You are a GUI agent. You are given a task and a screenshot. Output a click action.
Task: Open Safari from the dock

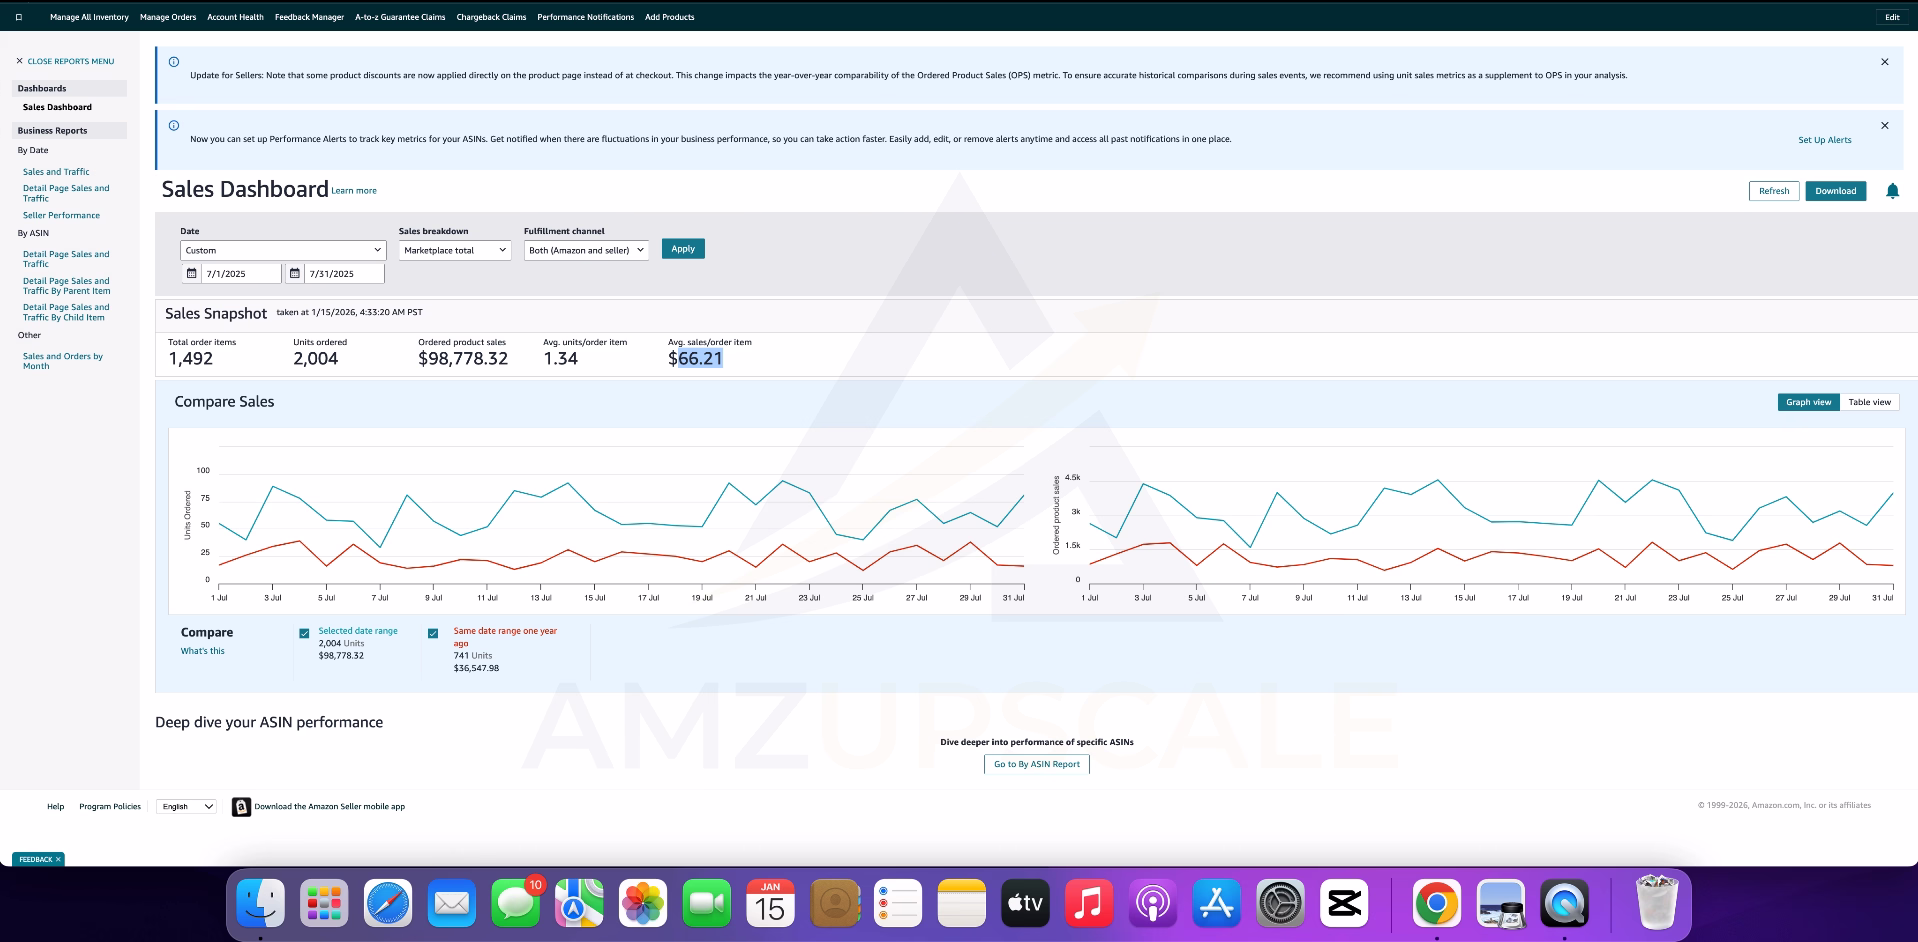388,904
